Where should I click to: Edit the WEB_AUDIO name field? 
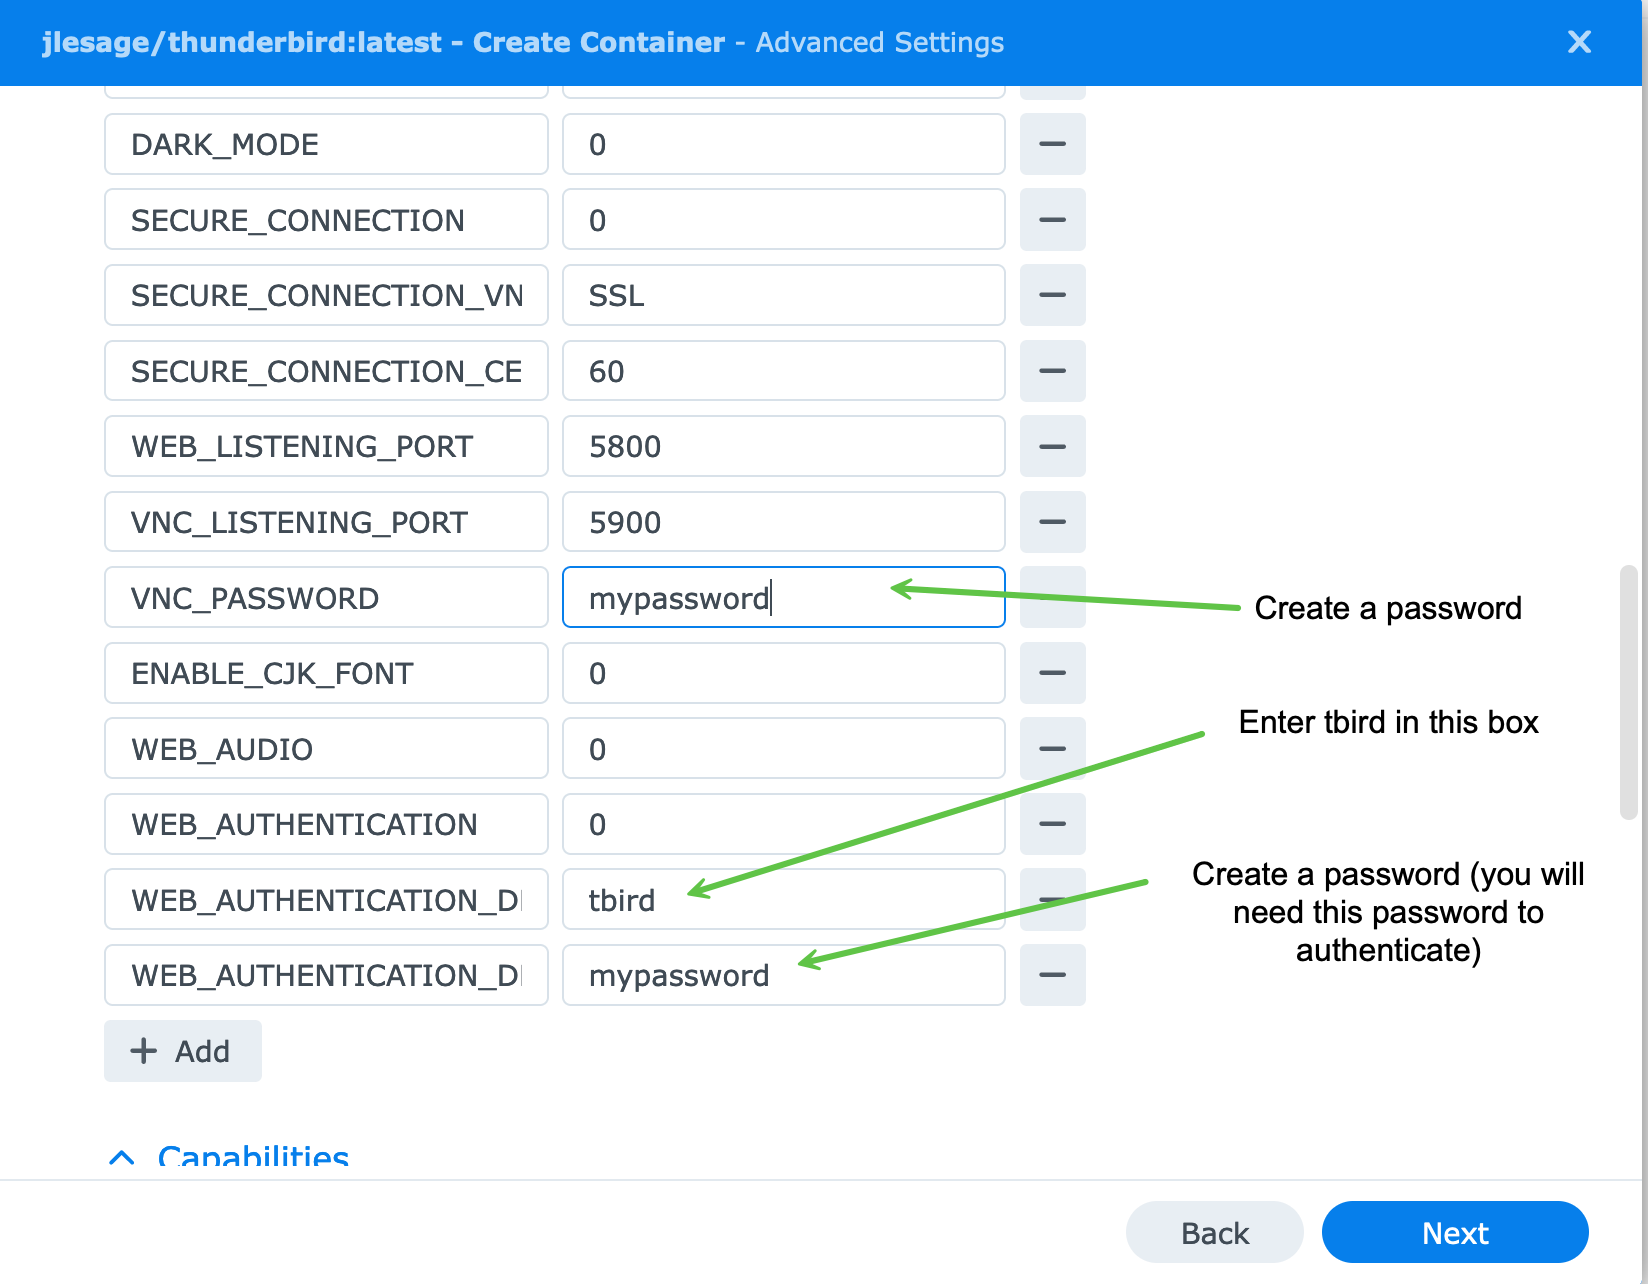tap(326, 748)
